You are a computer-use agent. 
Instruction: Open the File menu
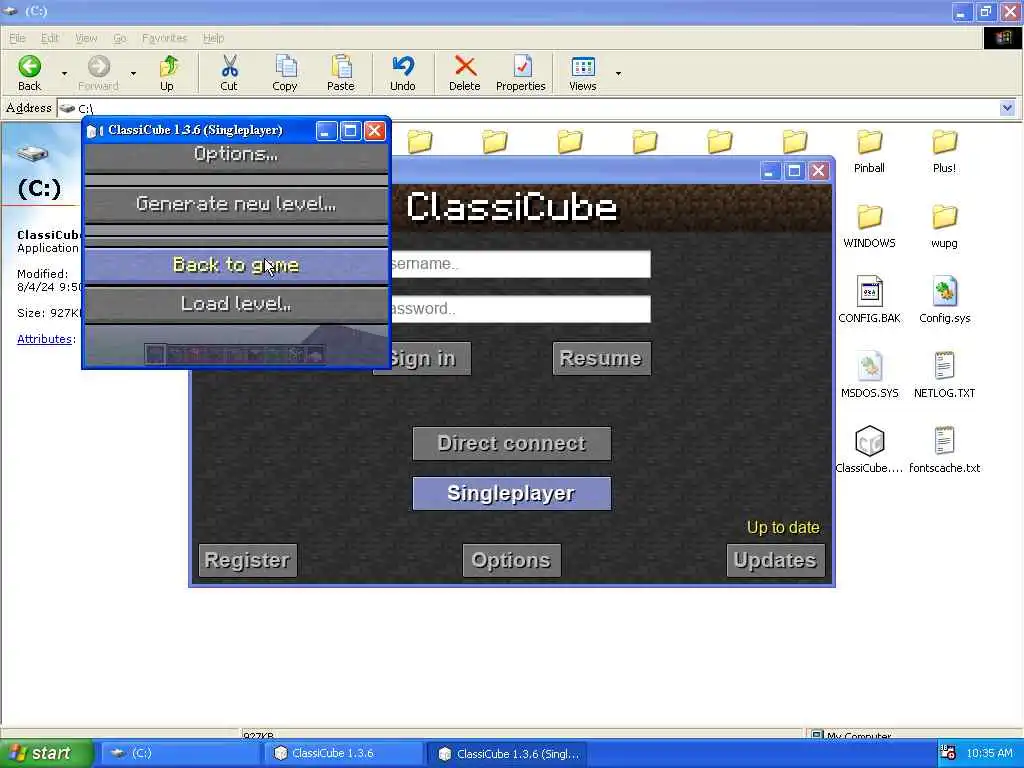pos(18,38)
